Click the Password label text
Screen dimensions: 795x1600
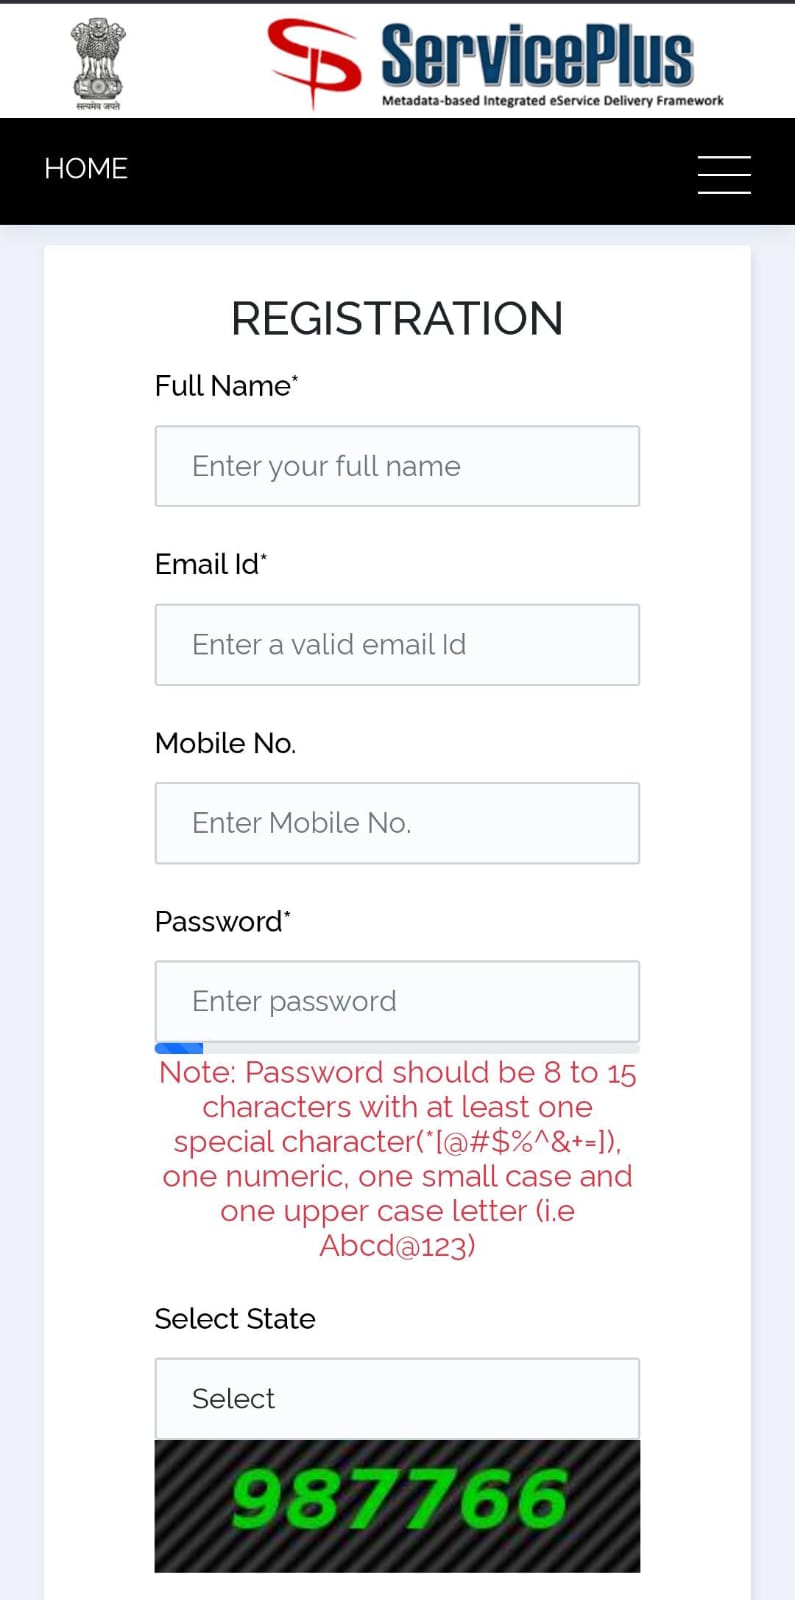coord(222,921)
